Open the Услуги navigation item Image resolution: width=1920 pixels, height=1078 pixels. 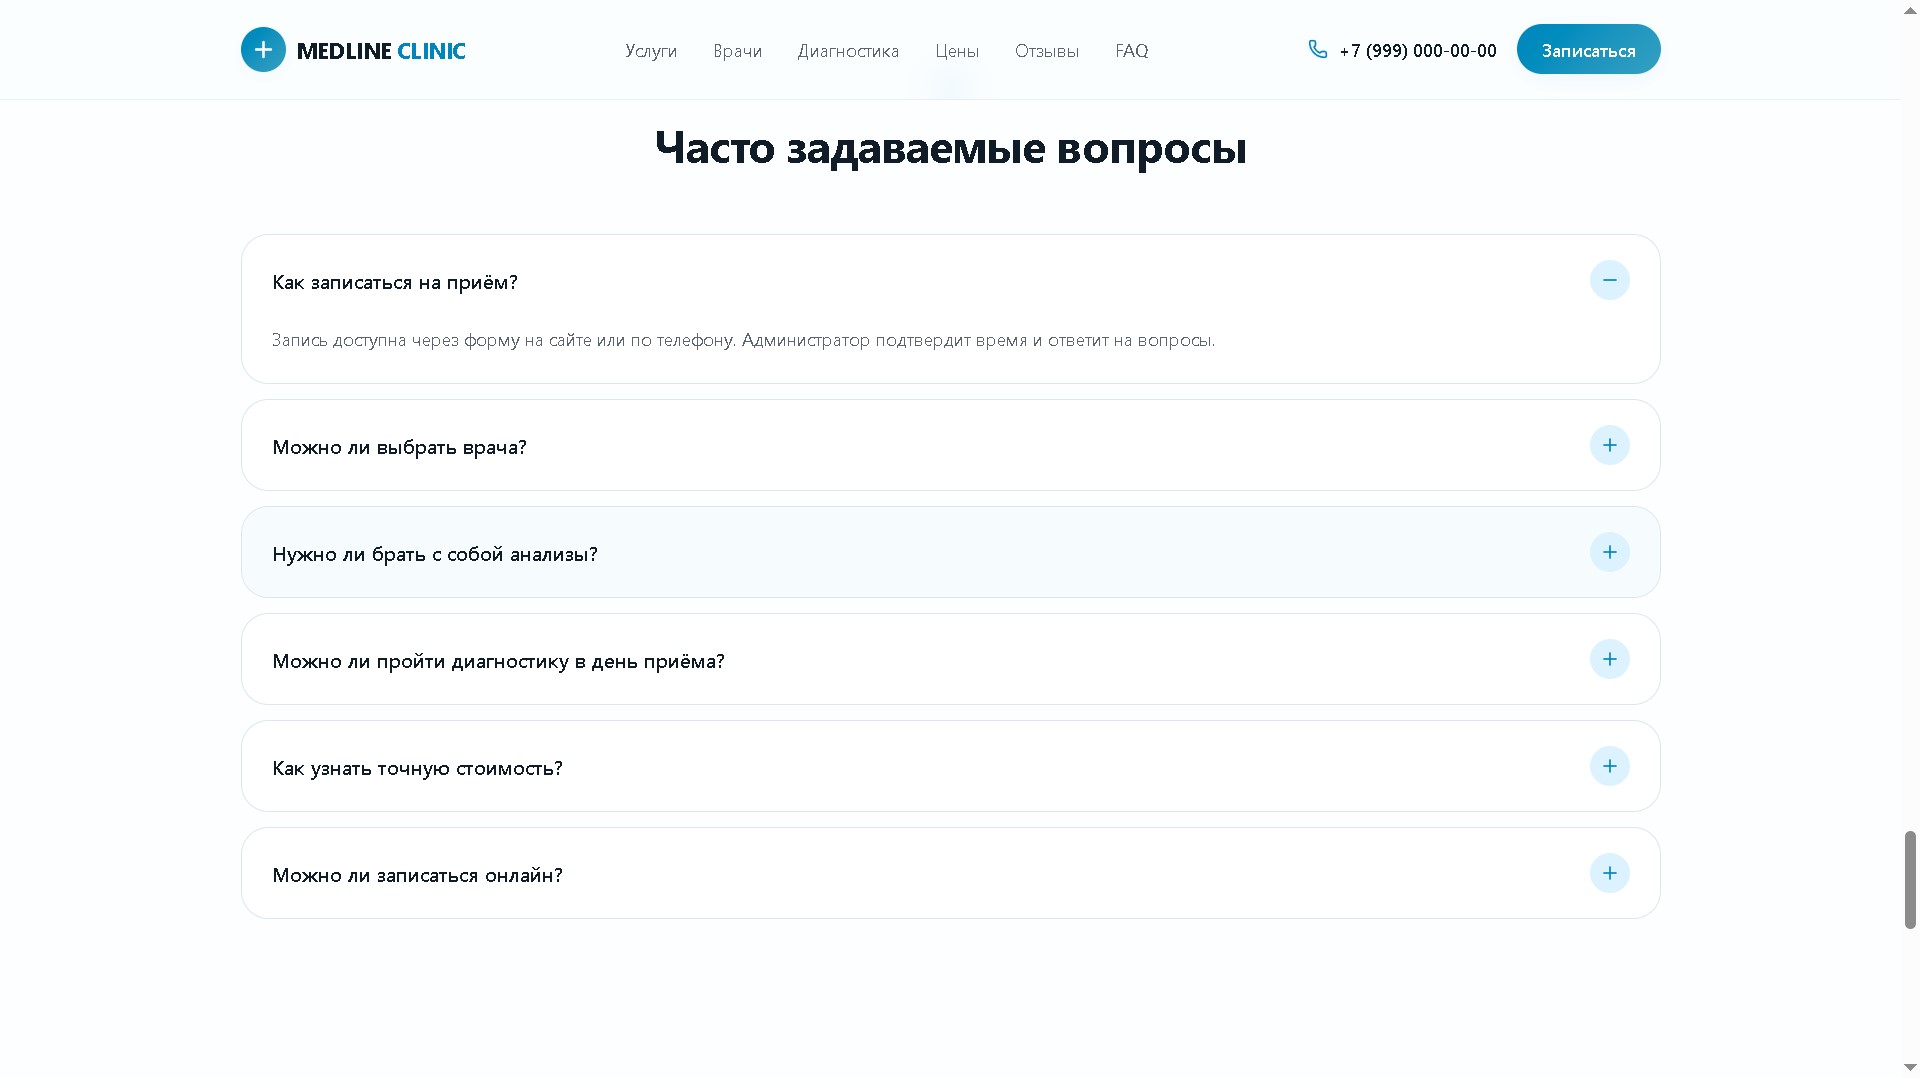click(651, 51)
